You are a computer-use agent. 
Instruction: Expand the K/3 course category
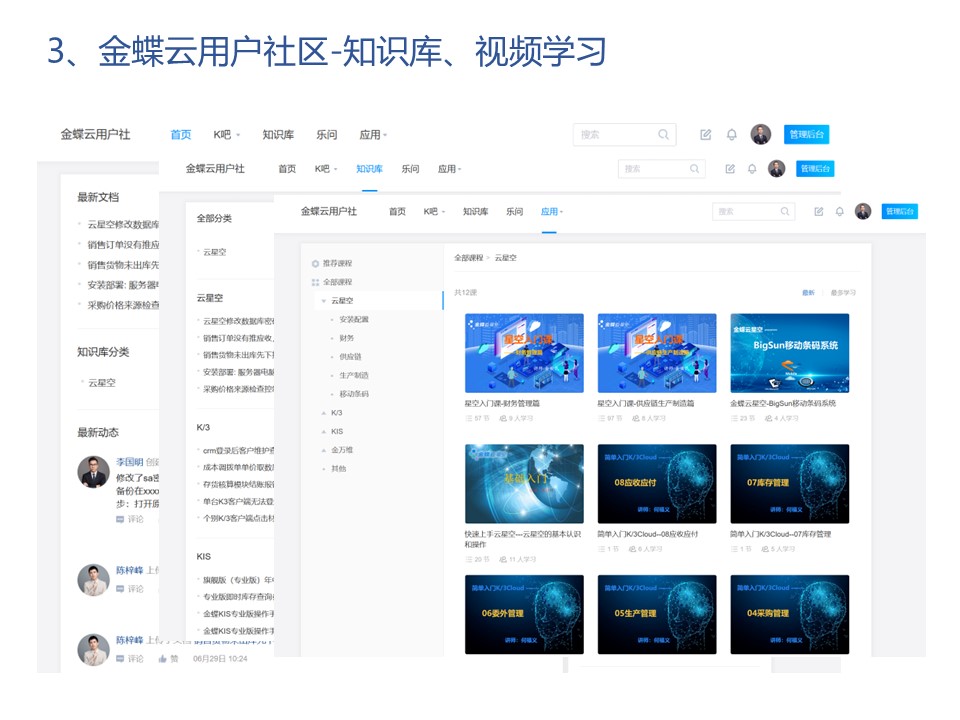324,413
